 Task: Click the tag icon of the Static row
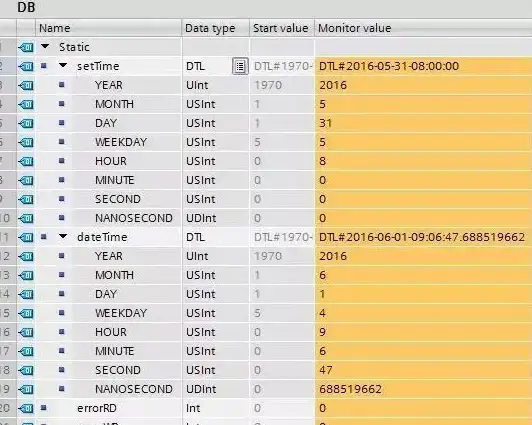point(26,47)
